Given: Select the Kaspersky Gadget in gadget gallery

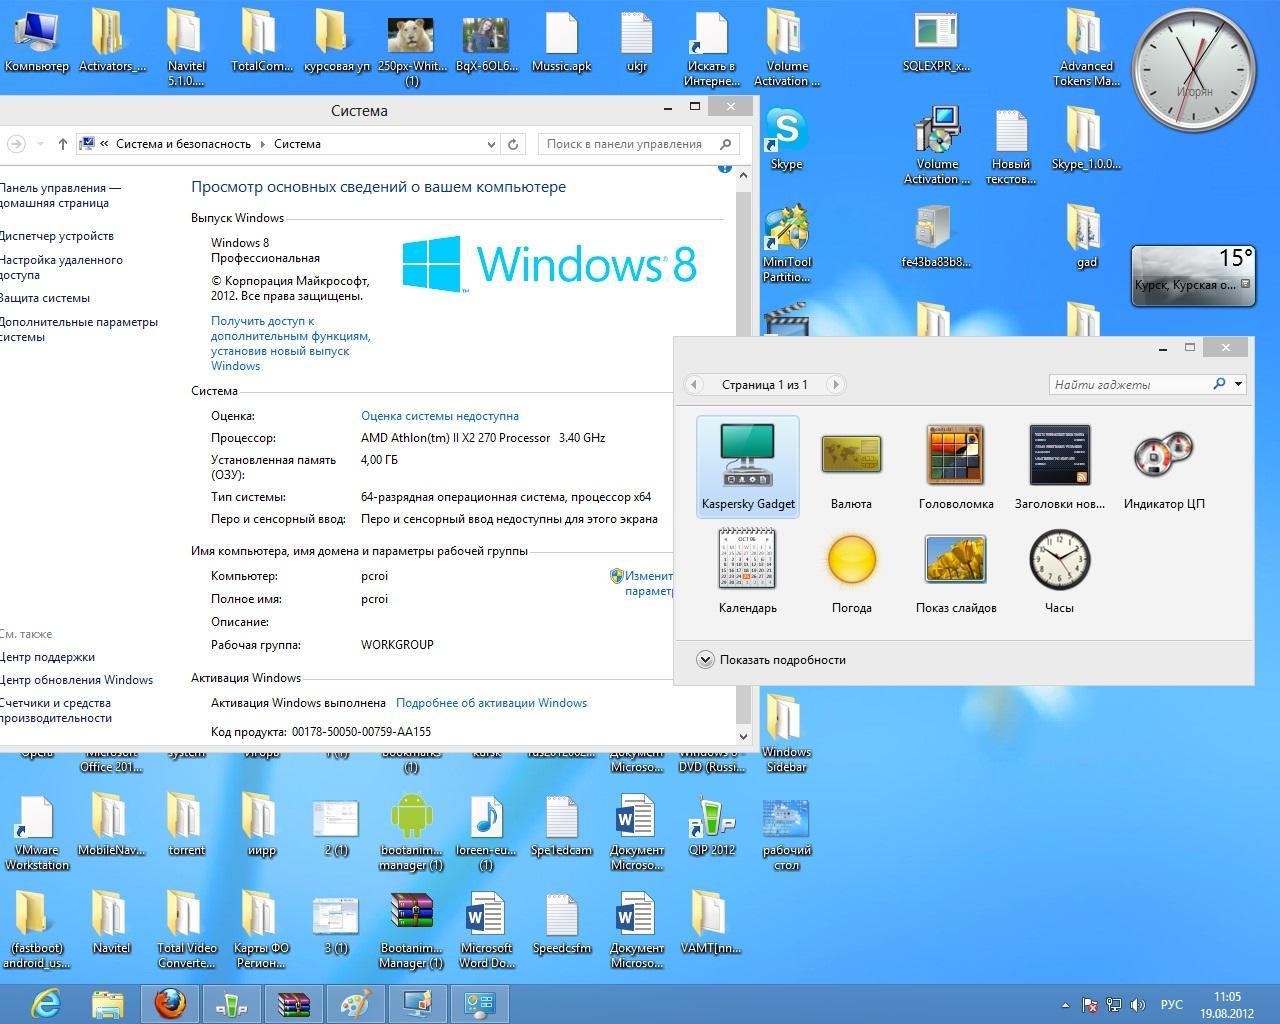Looking at the screenshot, I should [x=748, y=466].
